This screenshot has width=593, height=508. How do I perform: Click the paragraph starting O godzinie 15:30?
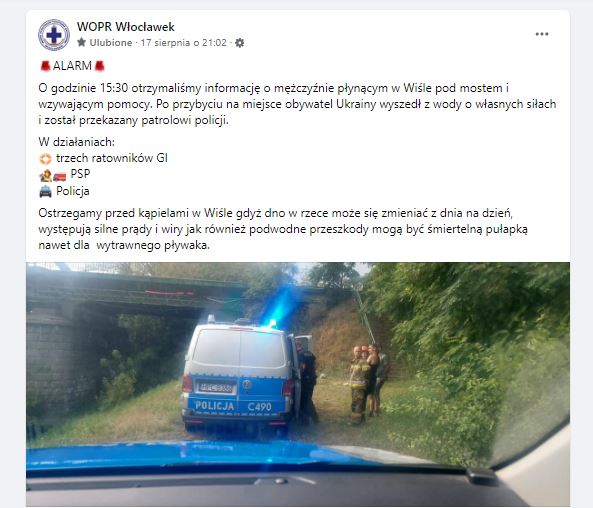(297, 104)
